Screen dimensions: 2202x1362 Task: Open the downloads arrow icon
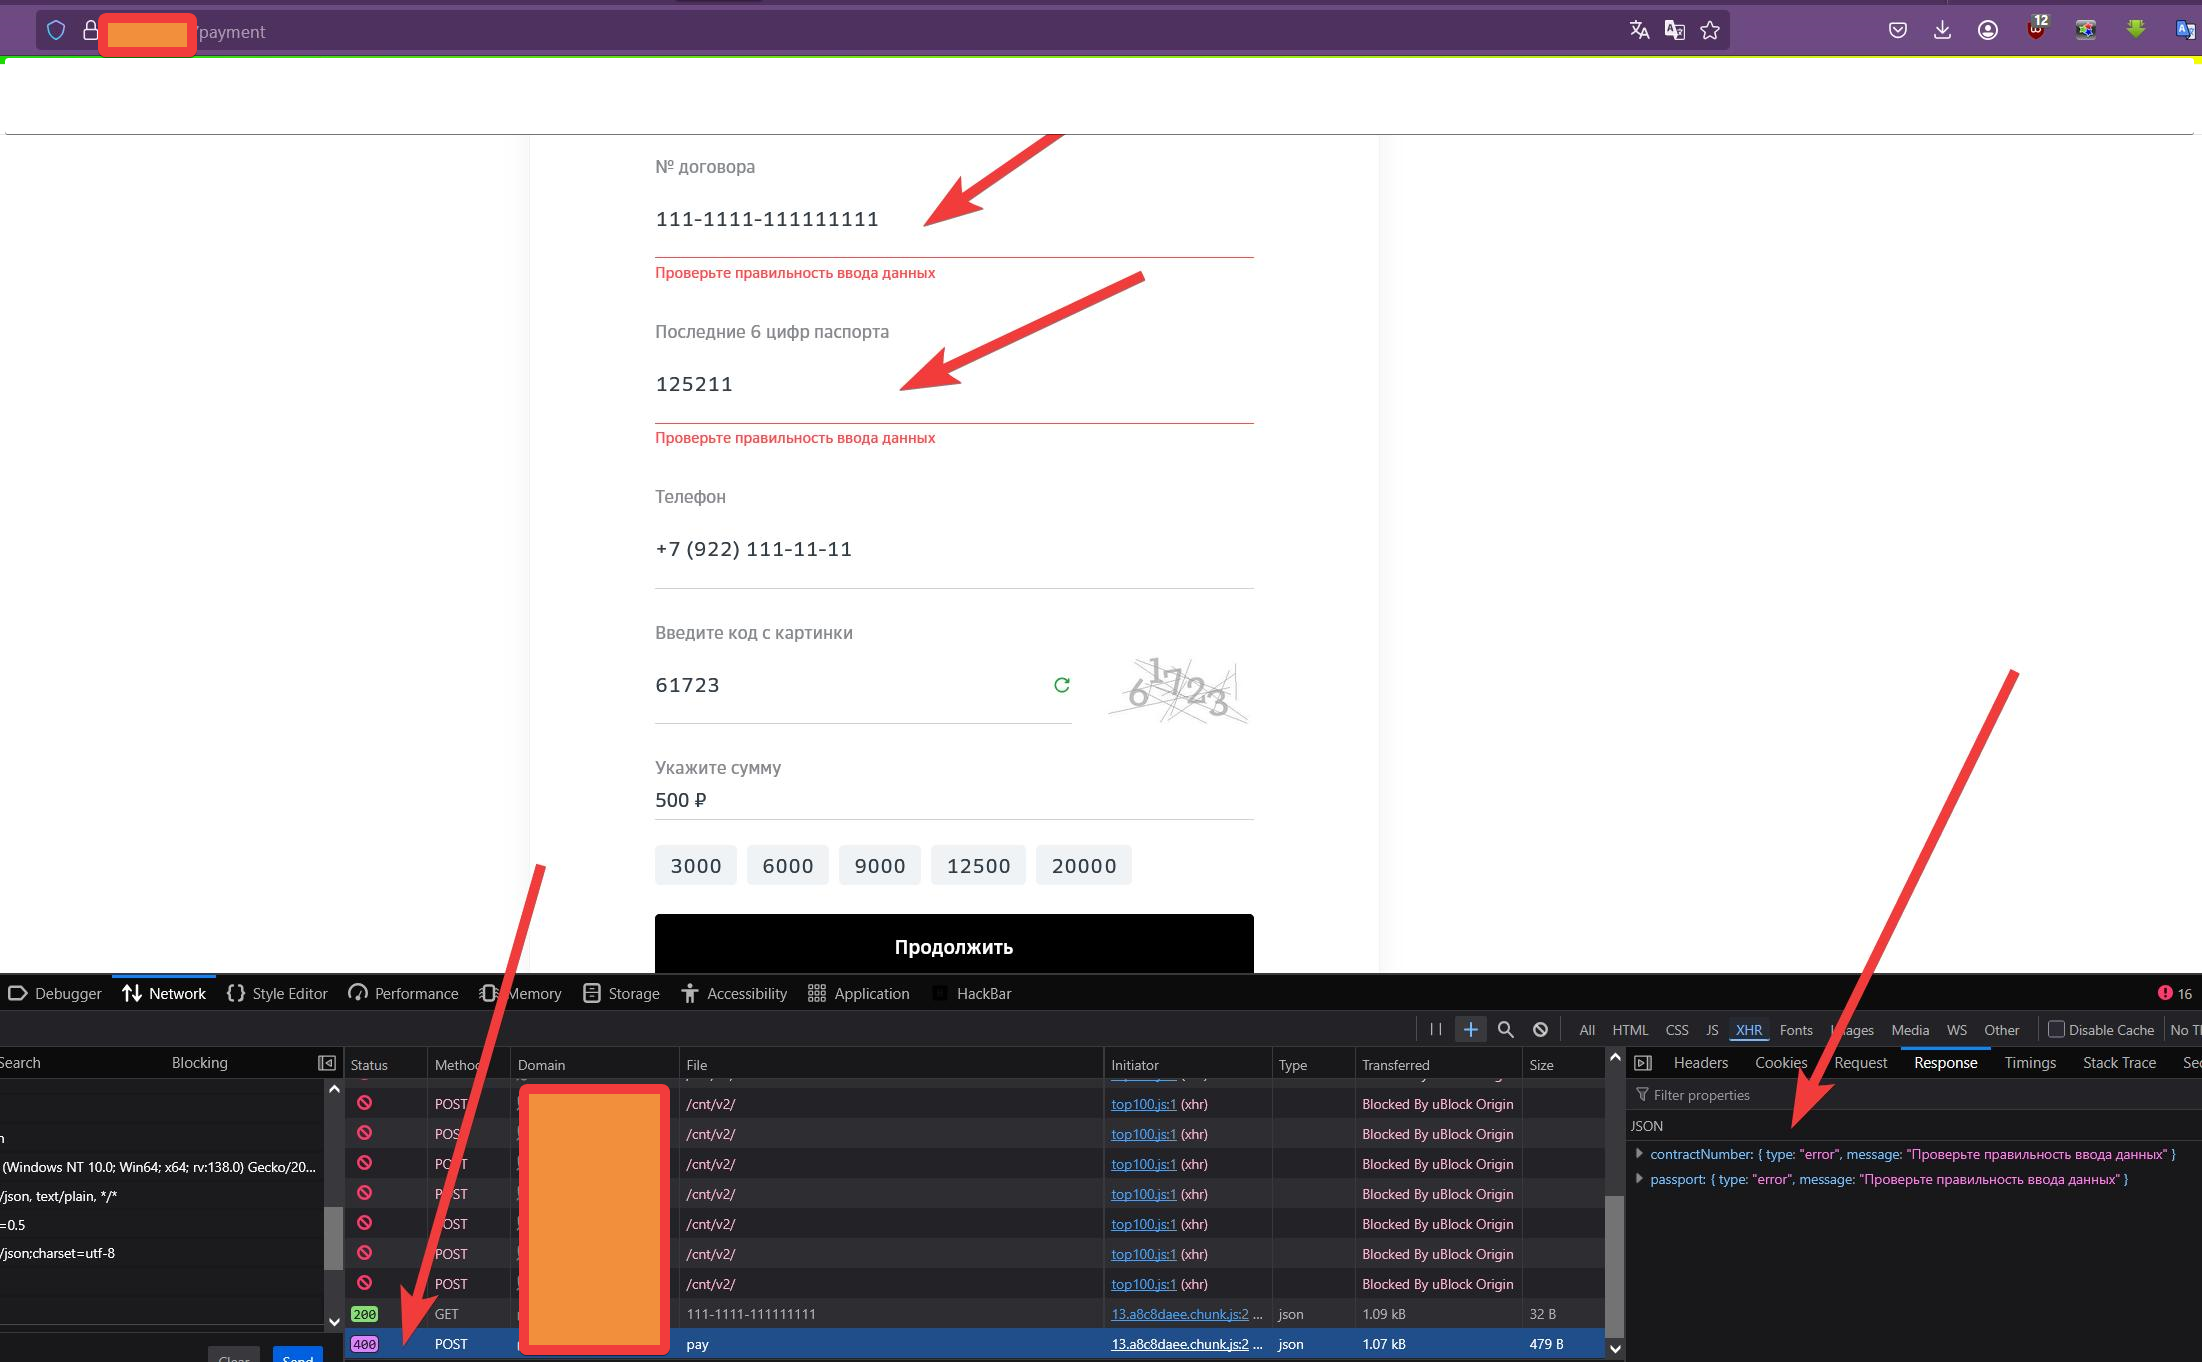click(x=1942, y=30)
